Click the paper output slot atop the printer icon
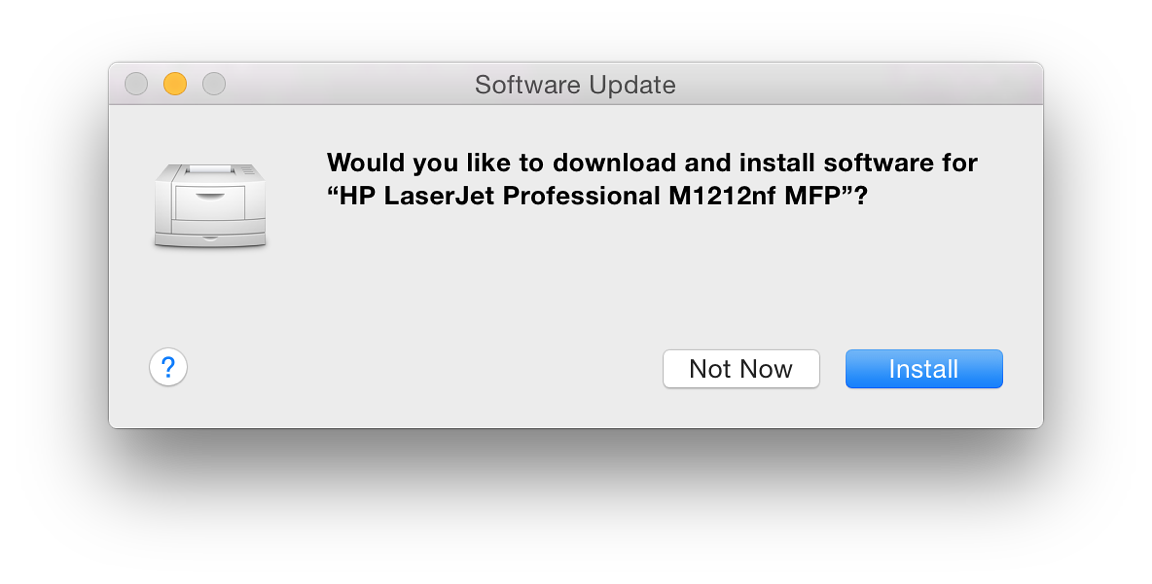1152x584 pixels. (x=210, y=169)
